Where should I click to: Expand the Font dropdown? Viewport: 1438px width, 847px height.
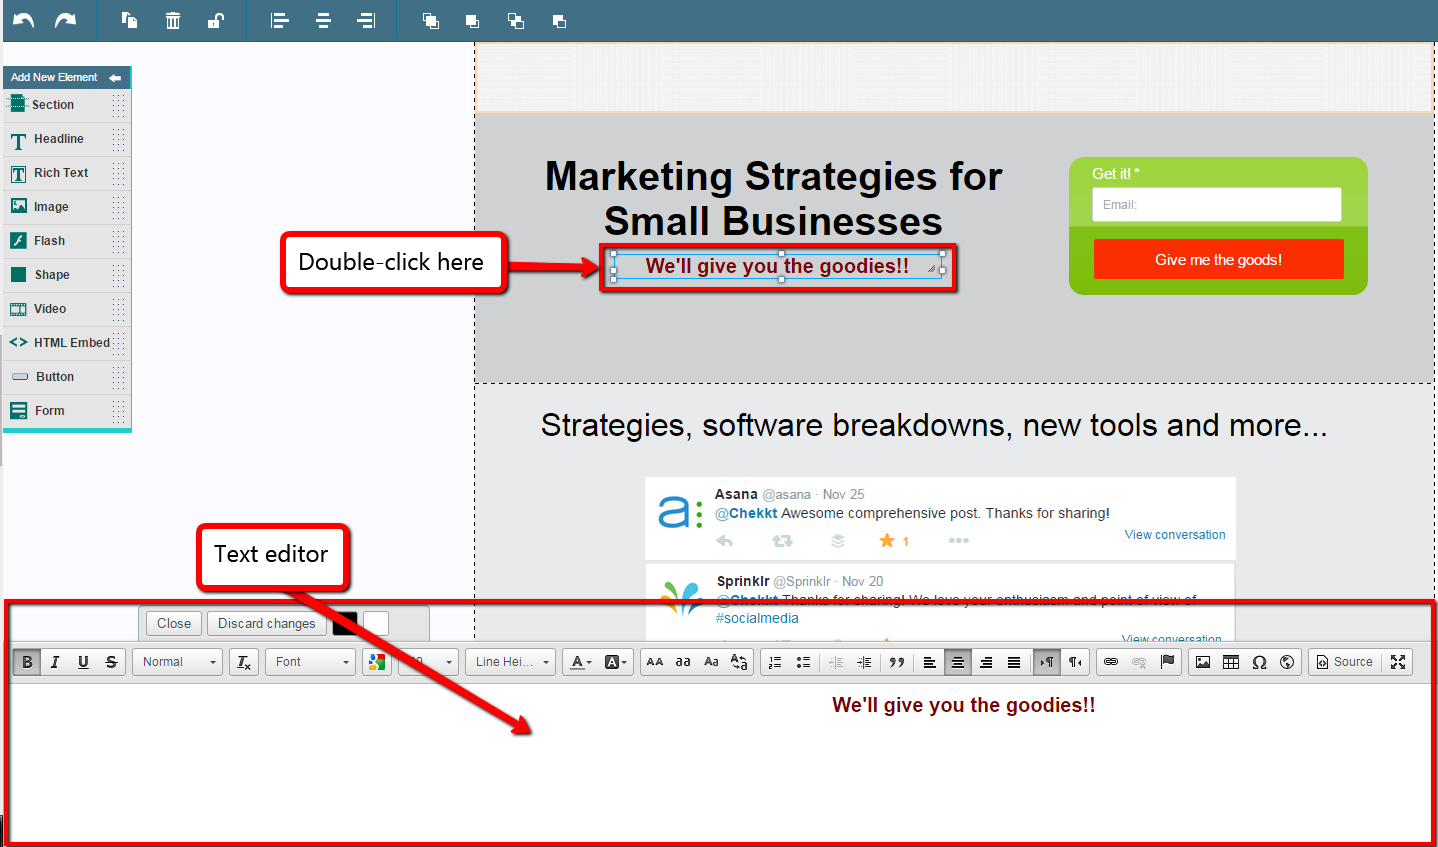click(x=310, y=662)
